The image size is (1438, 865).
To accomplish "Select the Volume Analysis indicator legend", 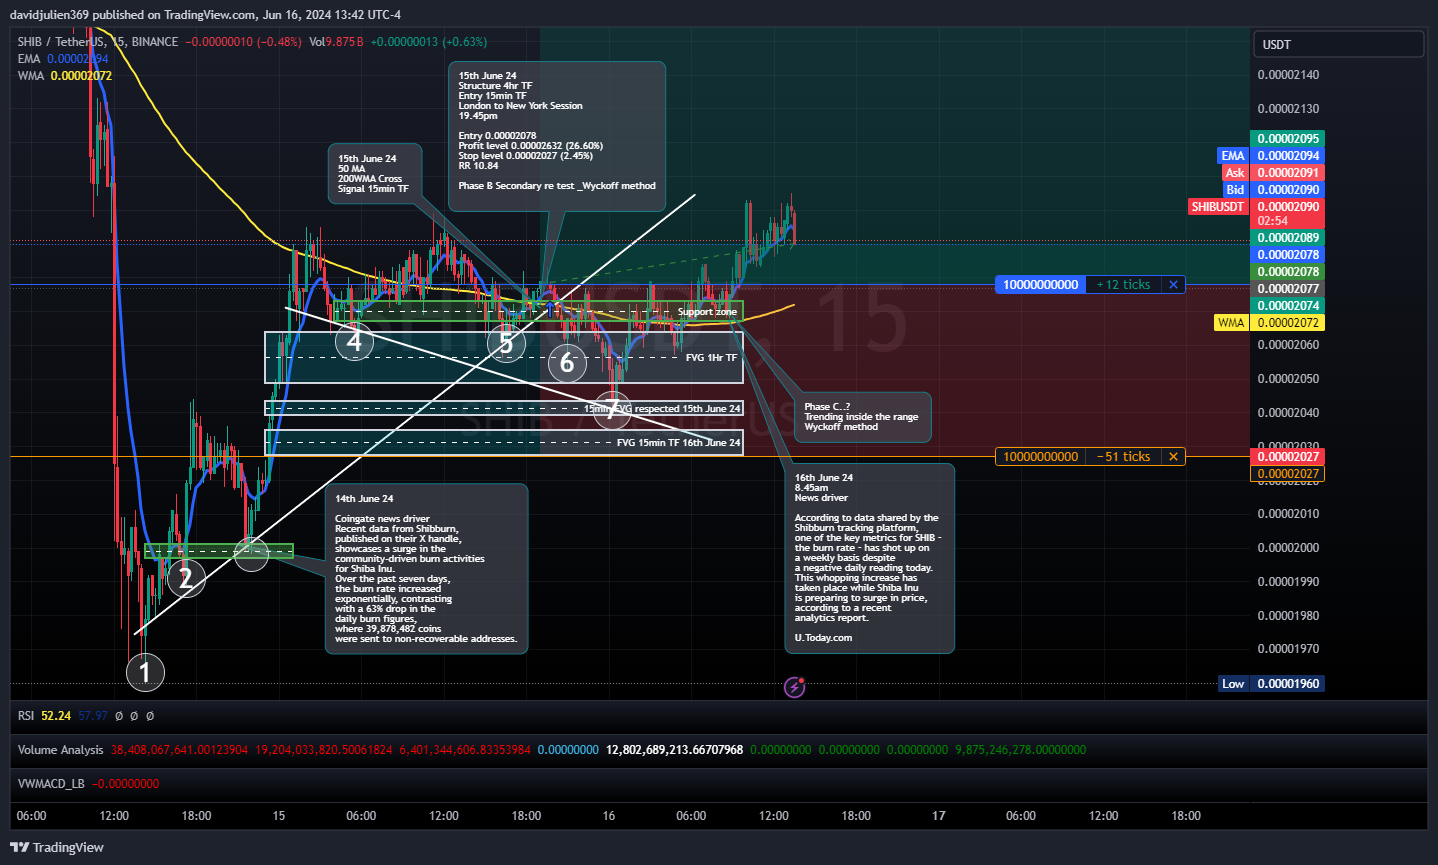I will [60, 750].
